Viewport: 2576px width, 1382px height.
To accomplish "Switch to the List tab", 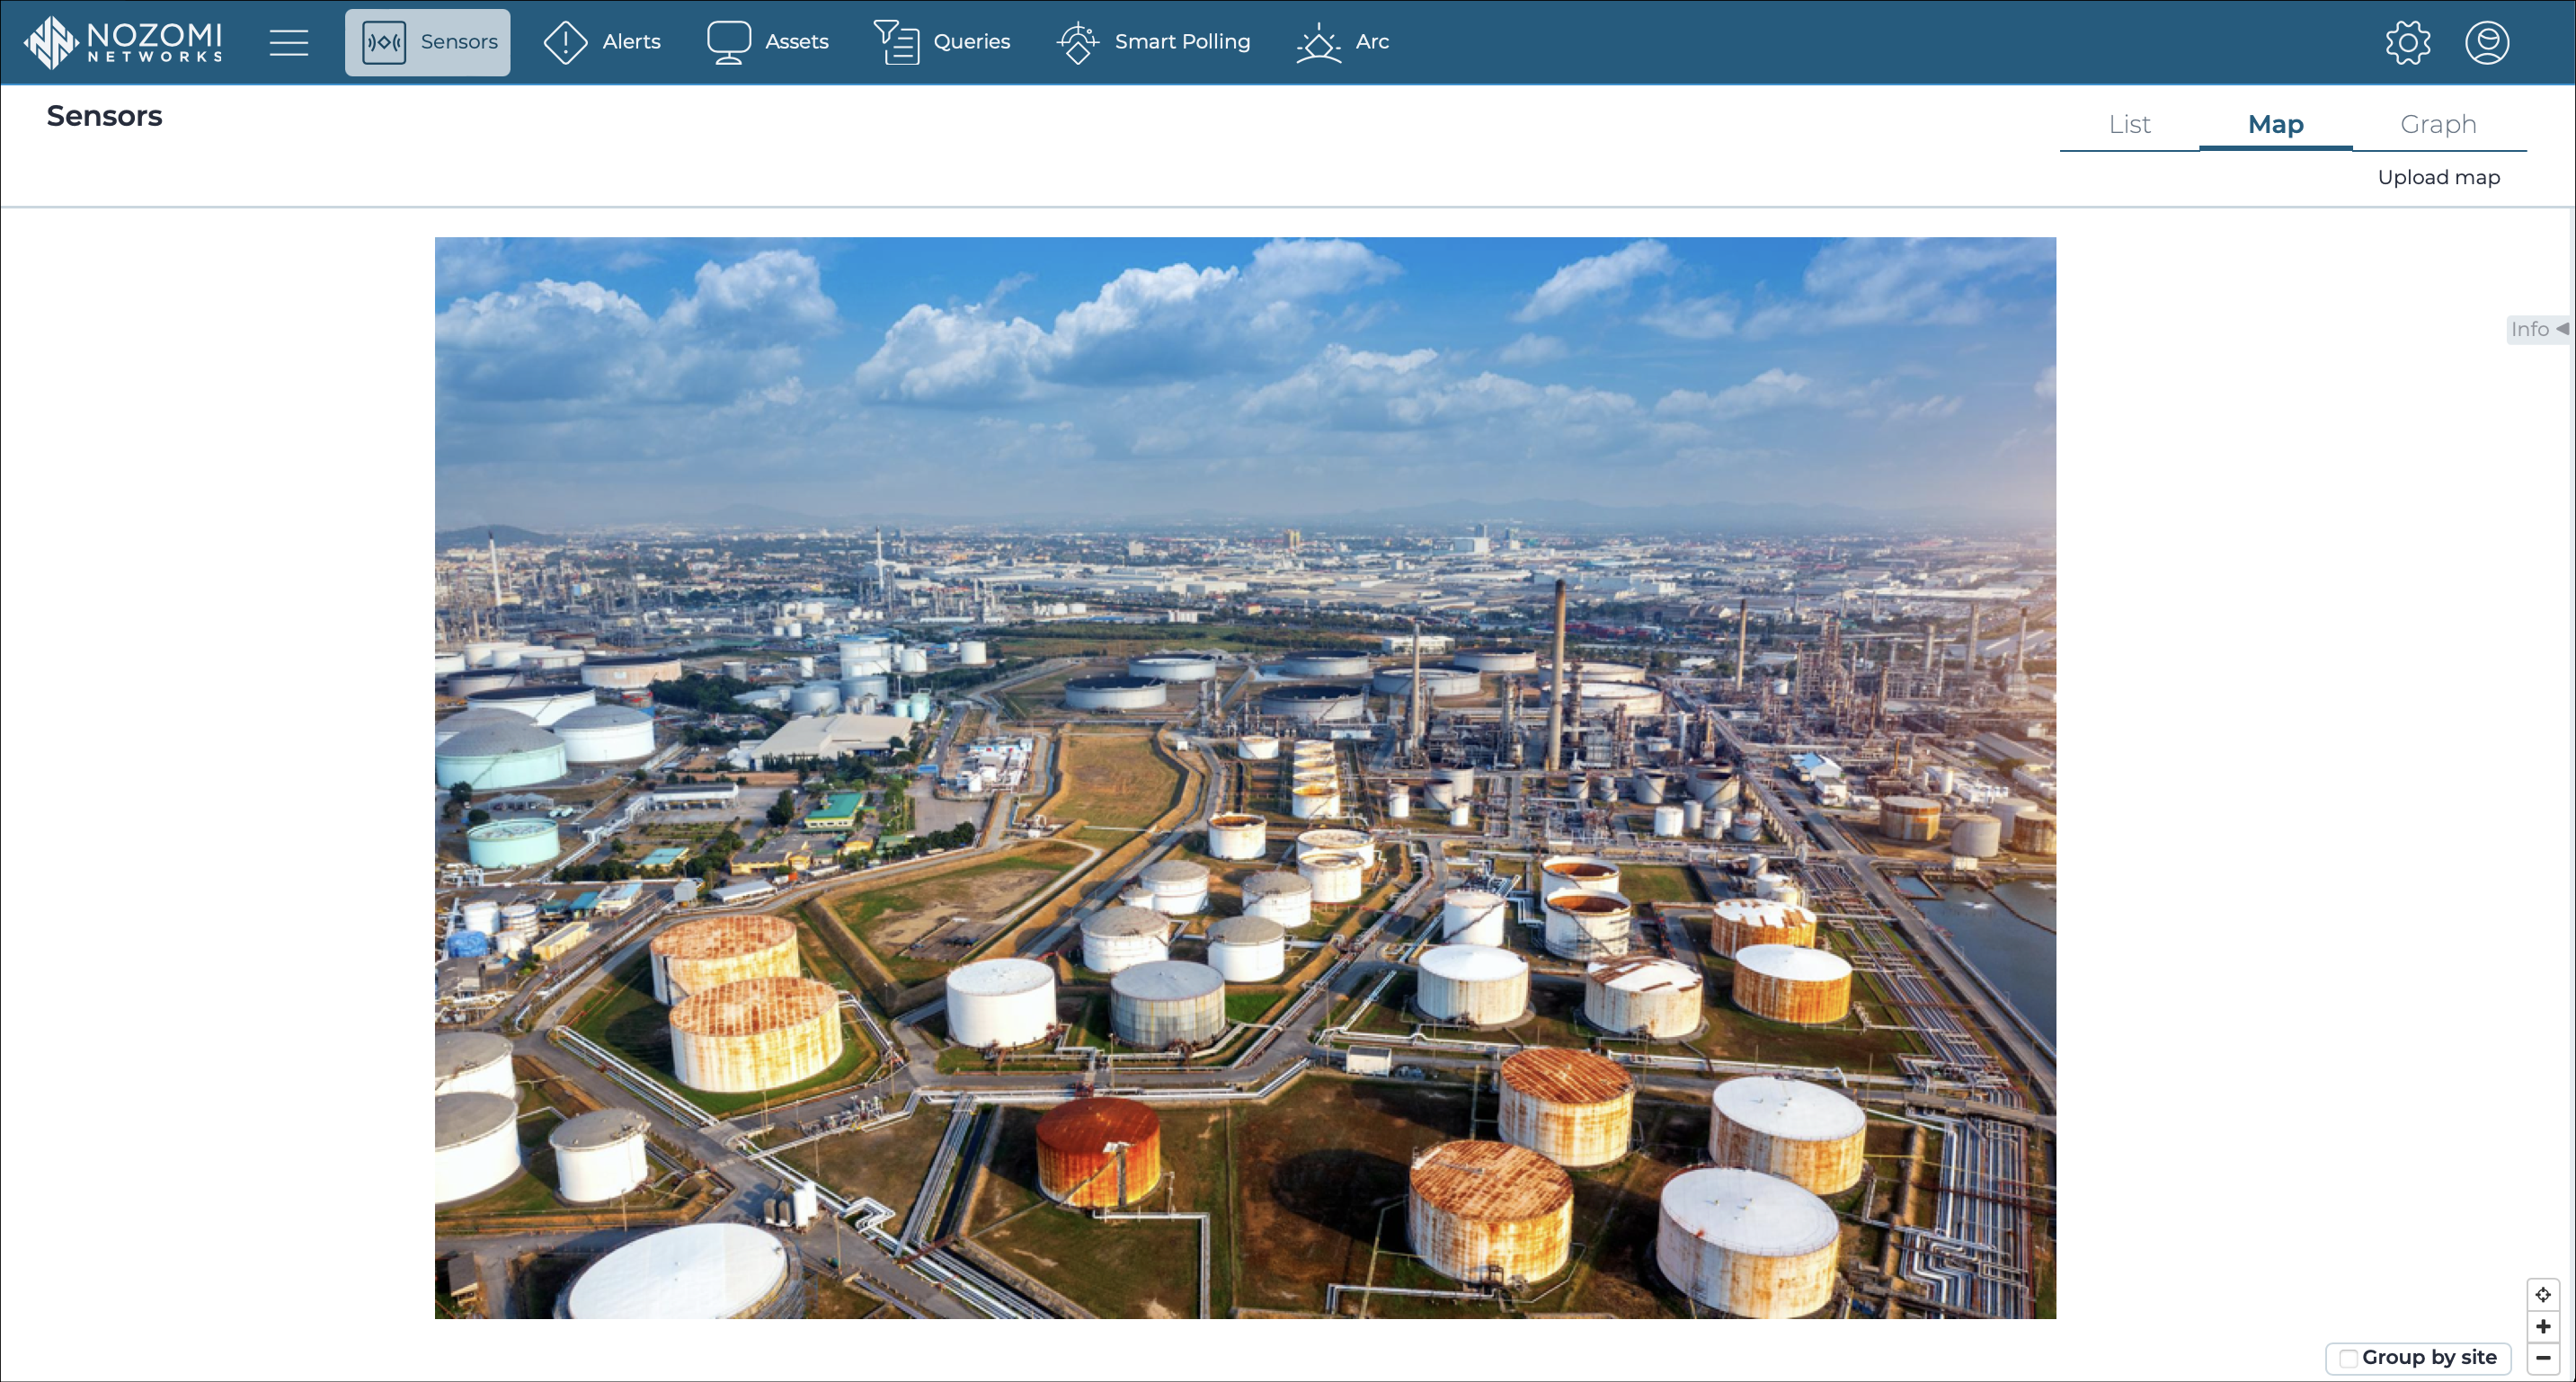I will coord(2129,124).
